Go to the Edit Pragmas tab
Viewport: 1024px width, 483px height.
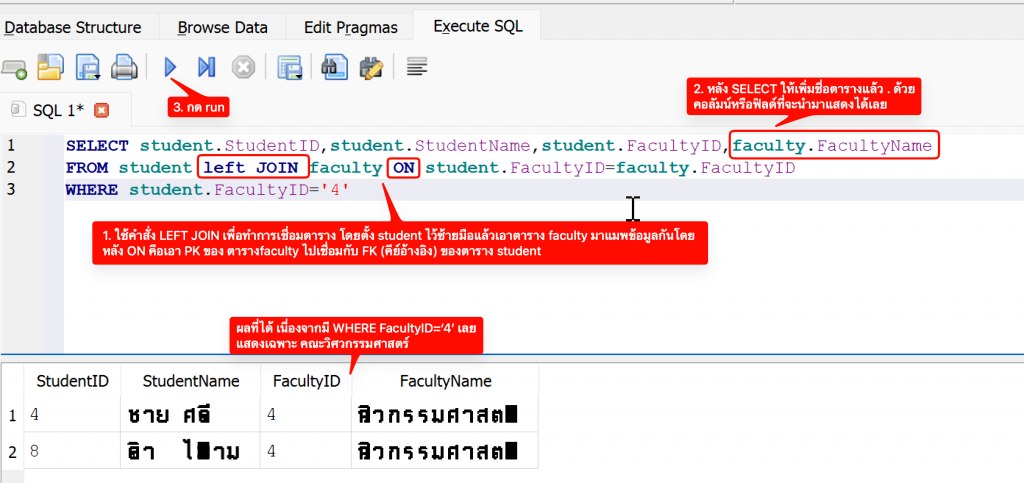pos(351,27)
